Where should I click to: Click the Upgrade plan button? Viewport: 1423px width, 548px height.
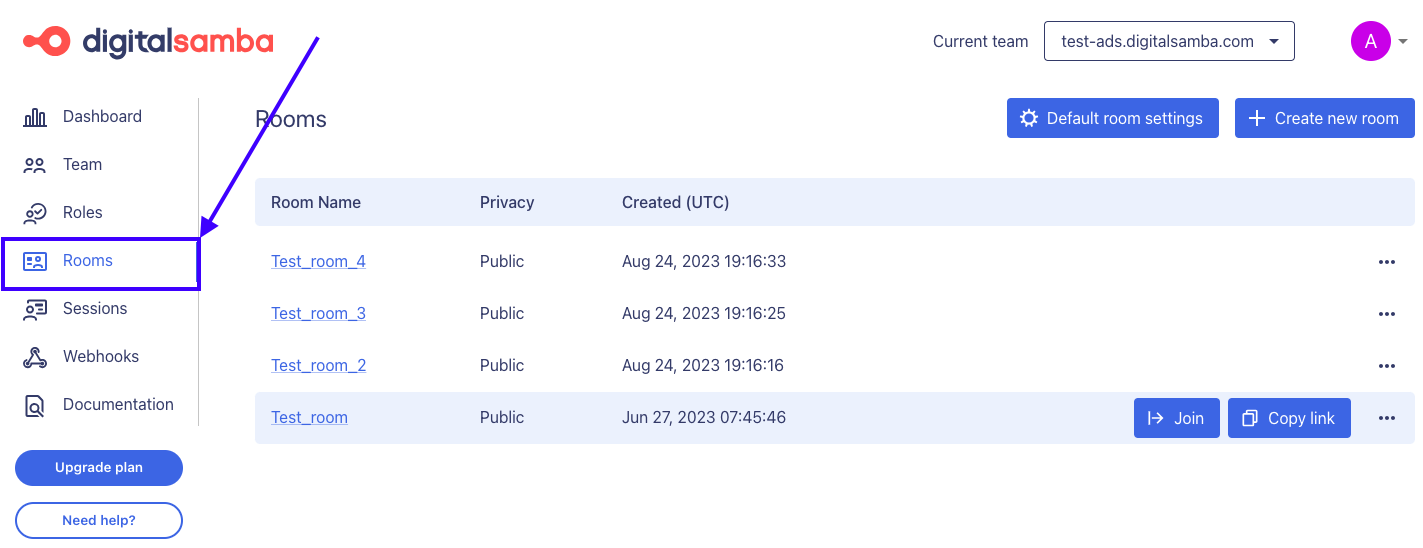point(99,467)
